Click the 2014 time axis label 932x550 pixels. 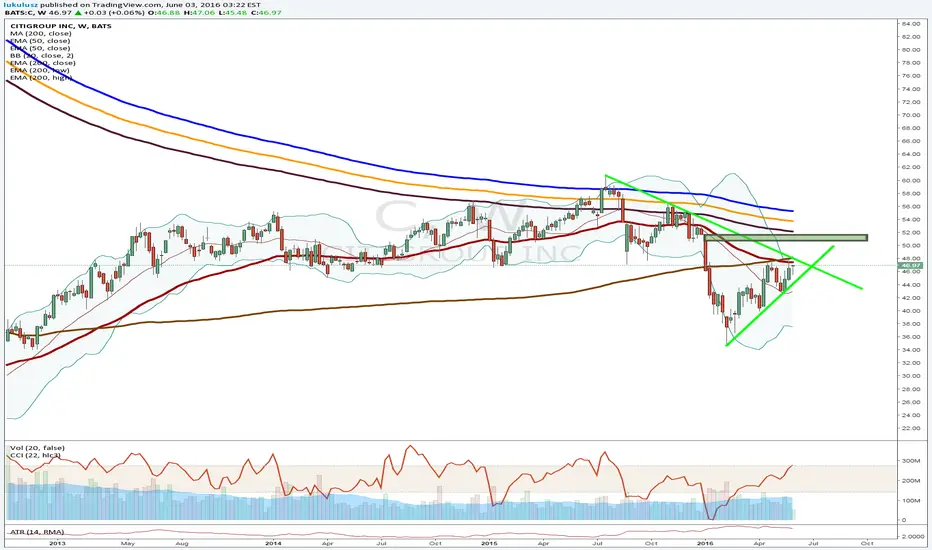click(273, 543)
